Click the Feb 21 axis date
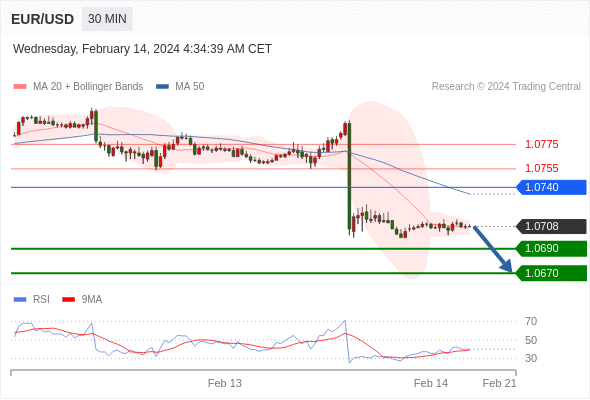This screenshot has height=400, width=590. (x=500, y=383)
